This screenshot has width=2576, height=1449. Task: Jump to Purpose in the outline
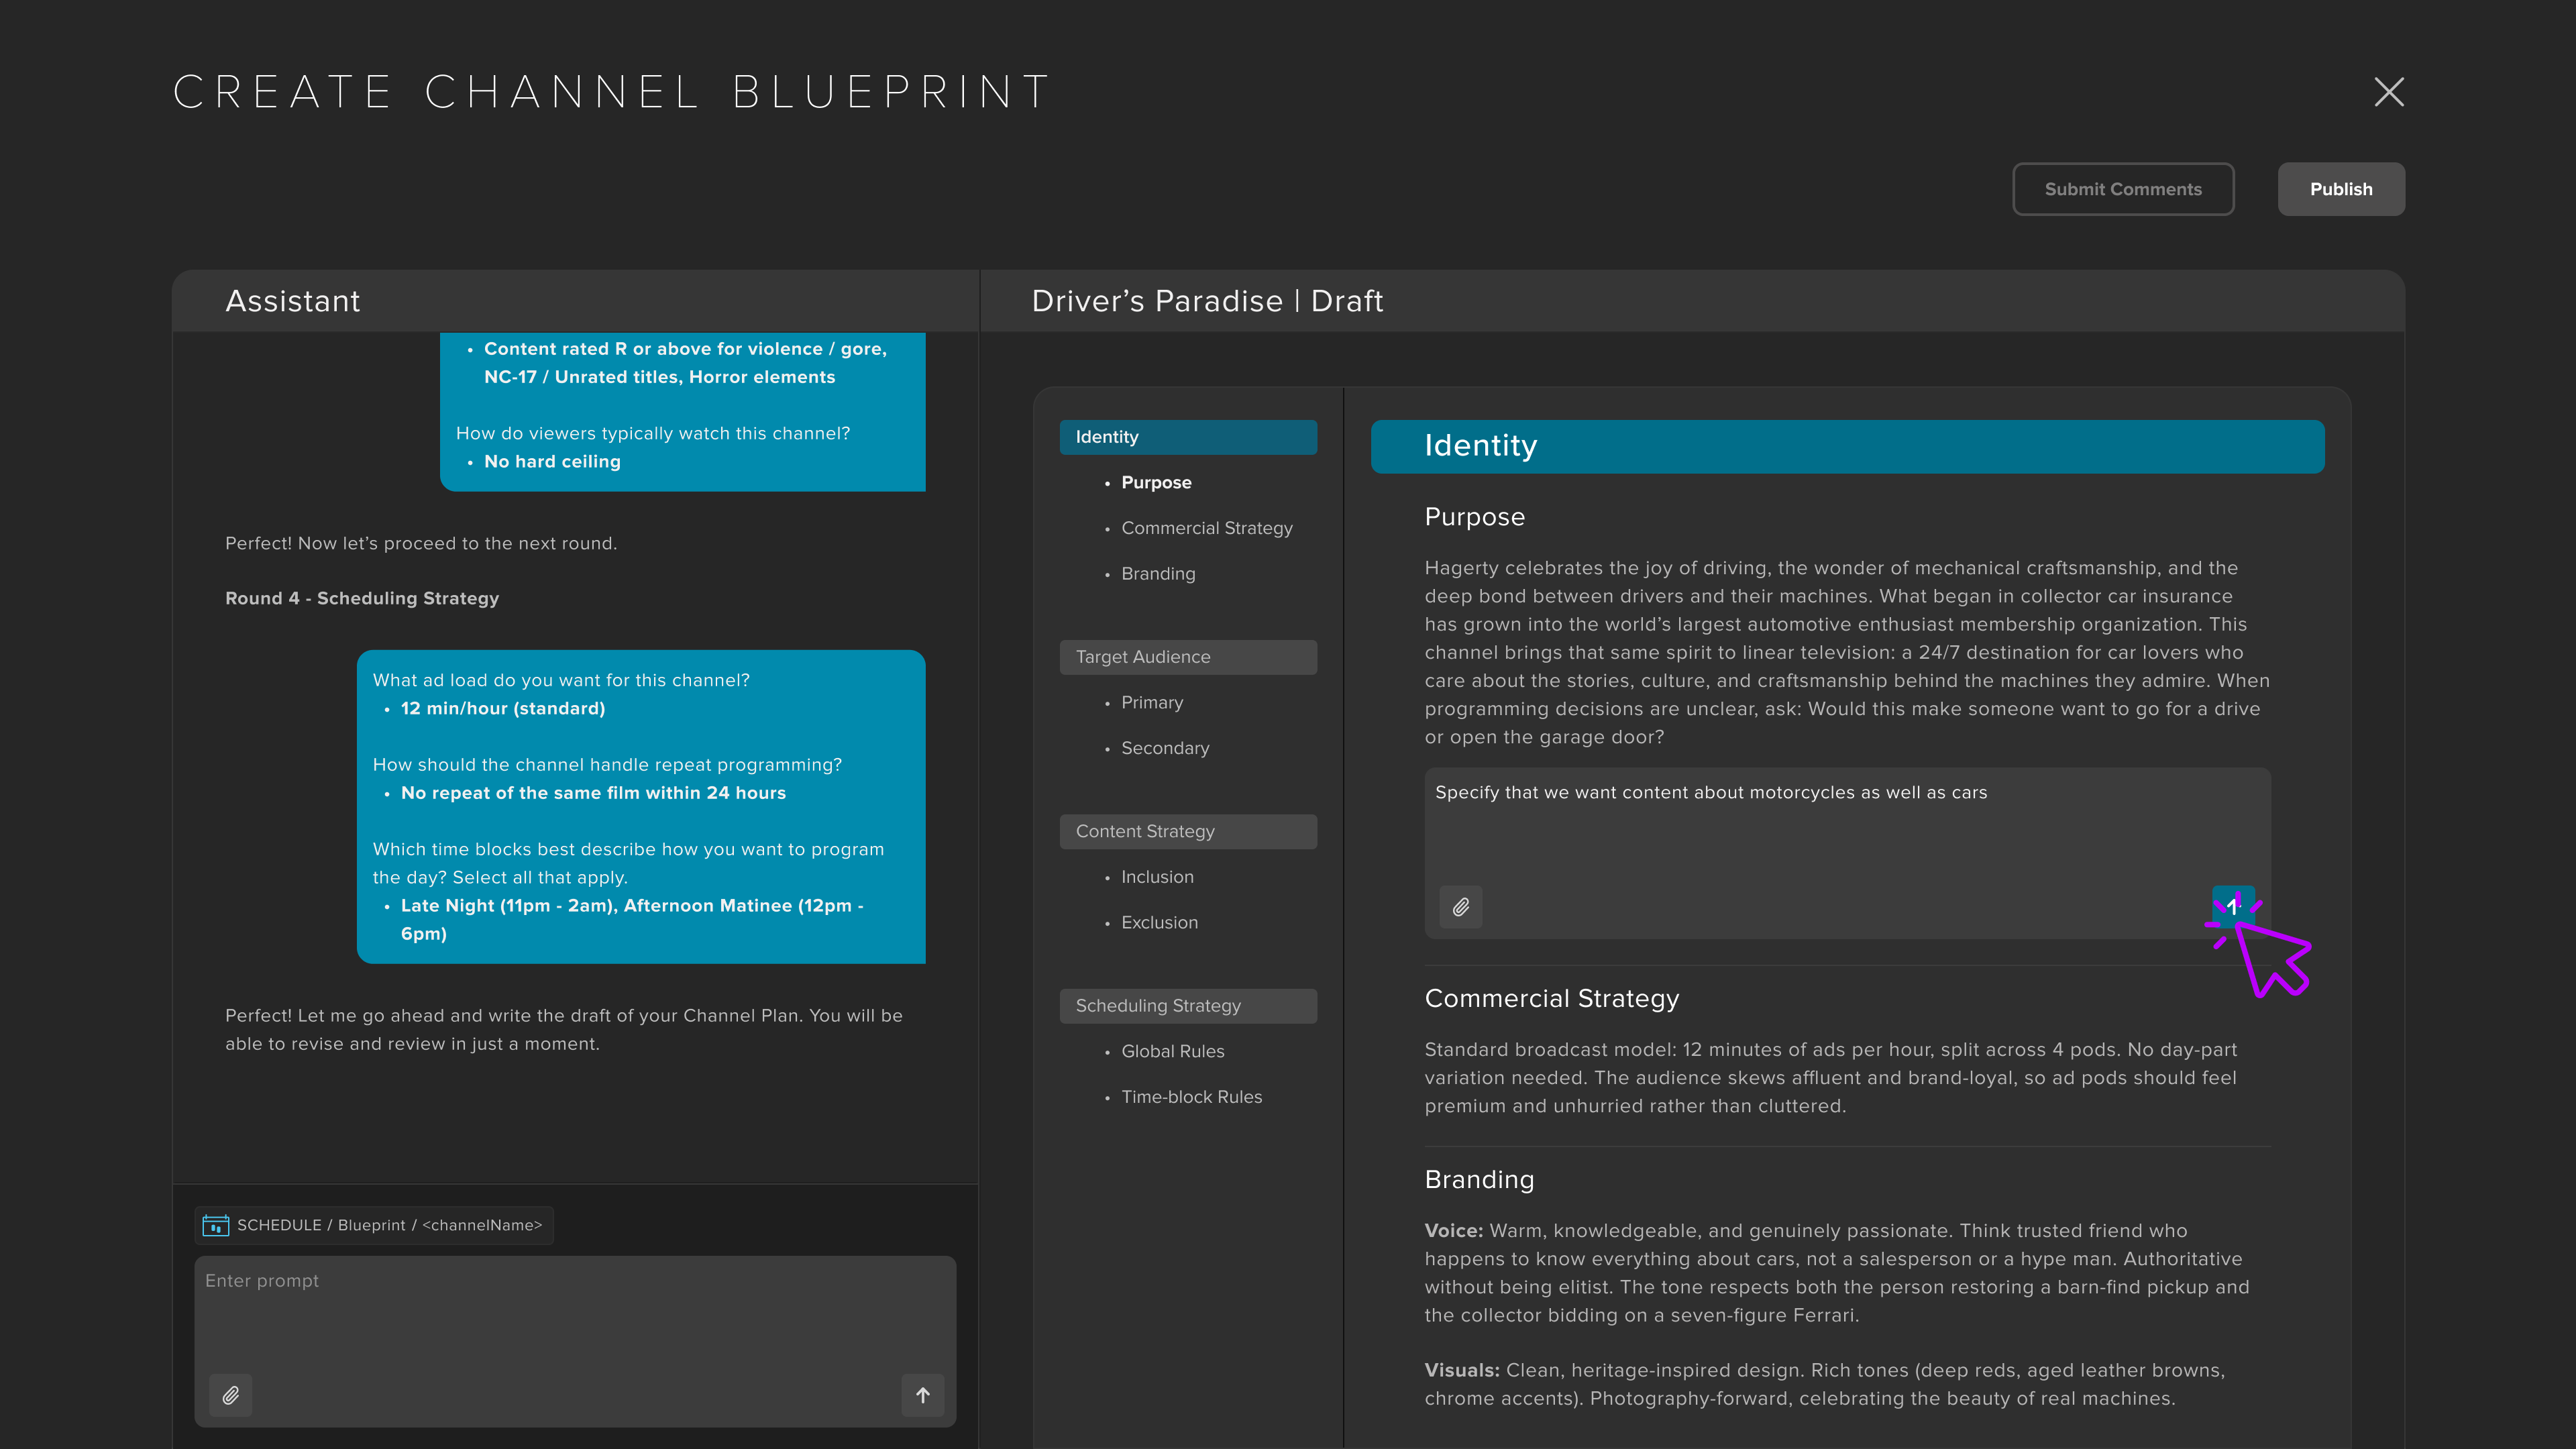pyautogui.click(x=1156, y=482)
